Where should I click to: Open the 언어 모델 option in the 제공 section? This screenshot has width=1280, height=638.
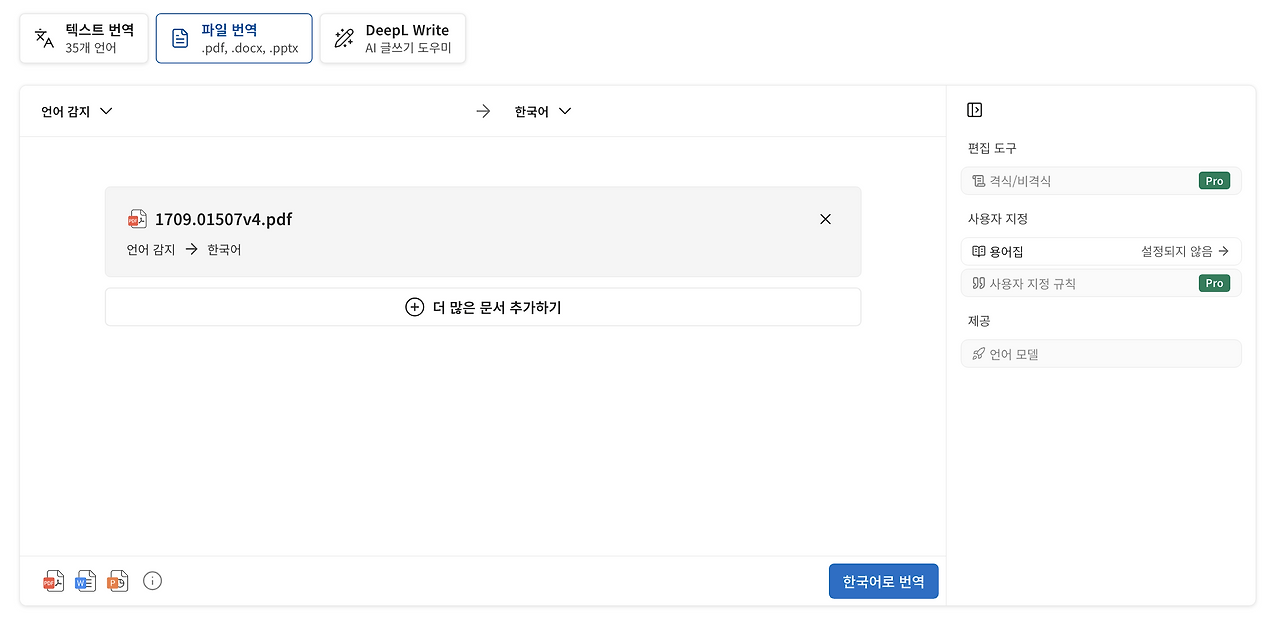[1100, 353]
